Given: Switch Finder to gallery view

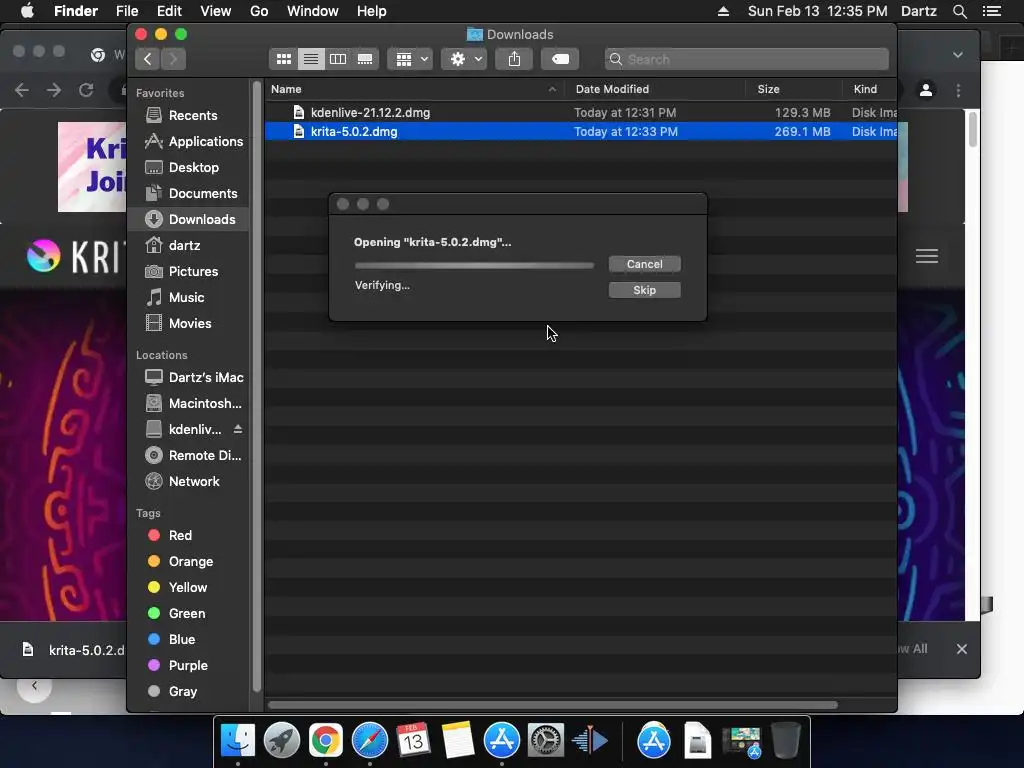Looking at the screenshot, I should (x=365, y=59).
